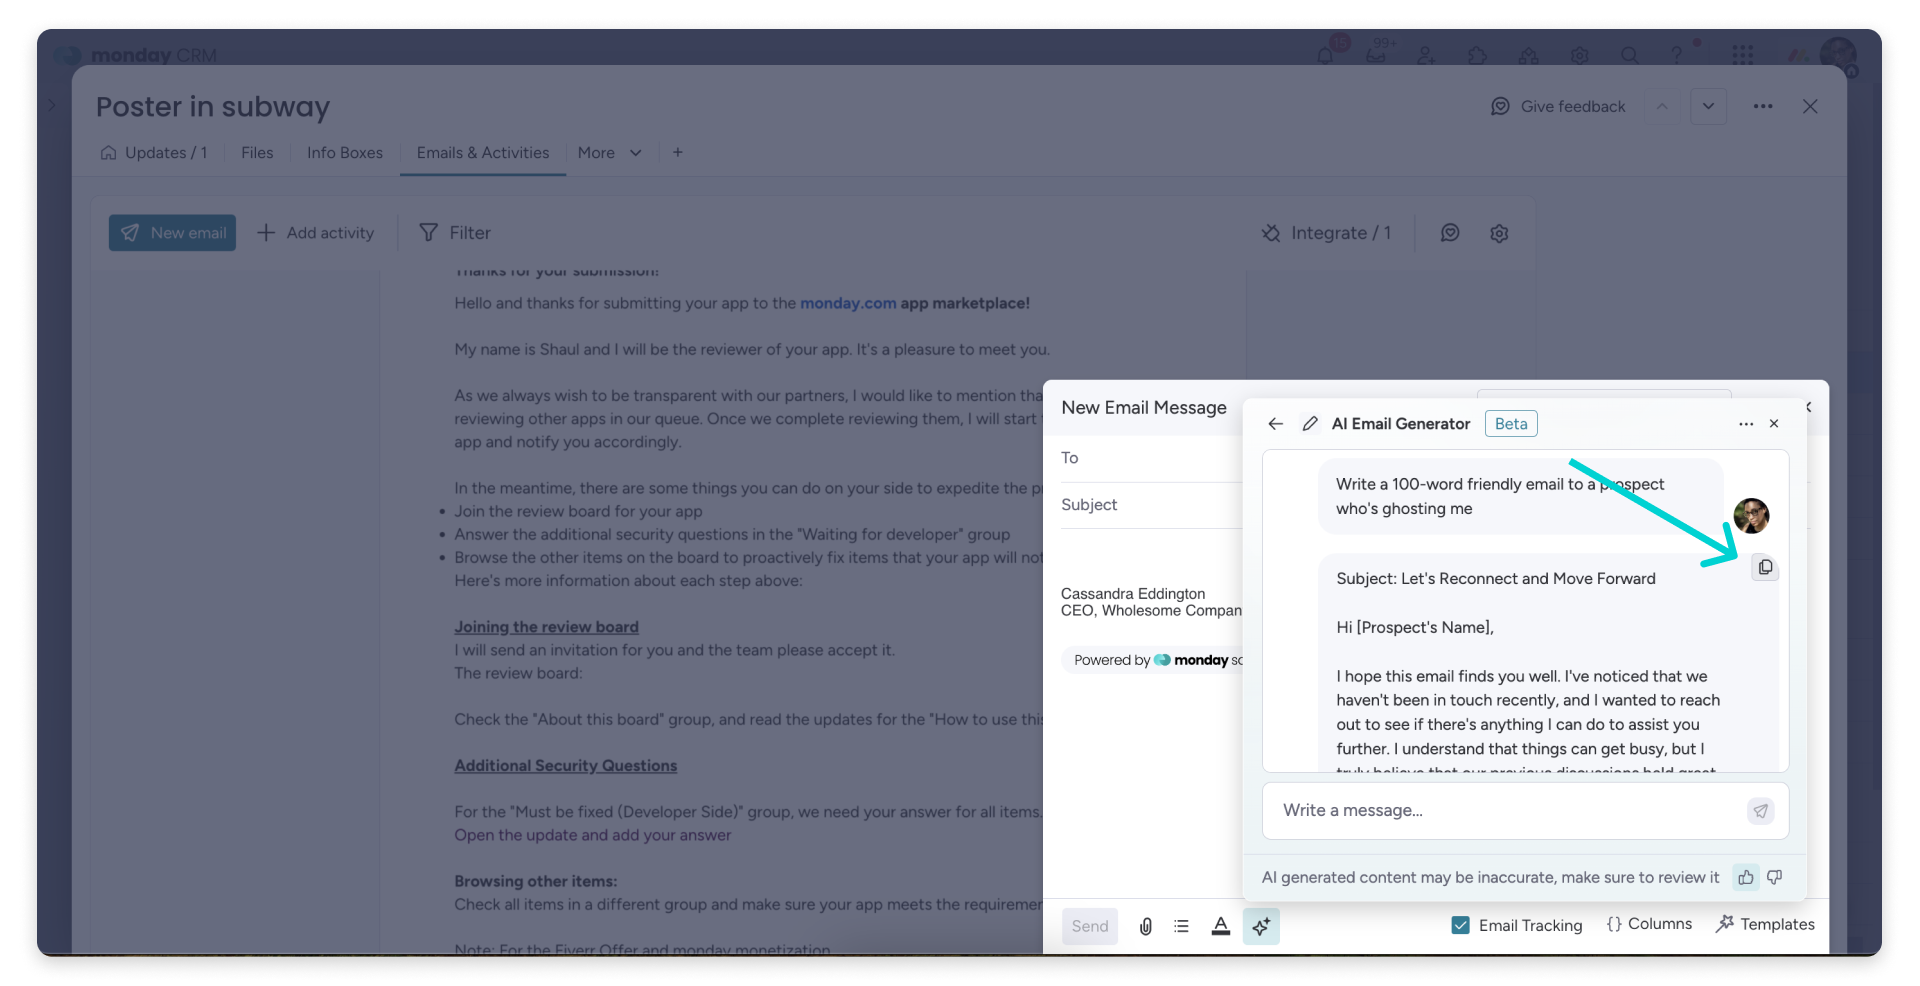1920x986 pixels.
Task: Click the Poster in subway title
Action: (x=213, y=107)
